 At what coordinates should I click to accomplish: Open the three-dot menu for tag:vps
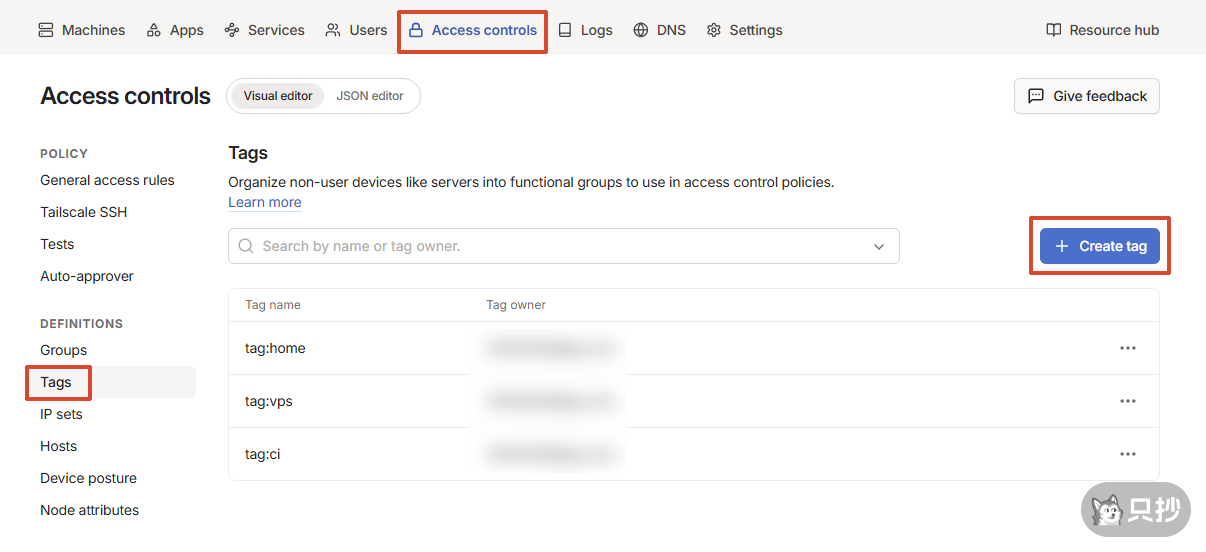1128,401
